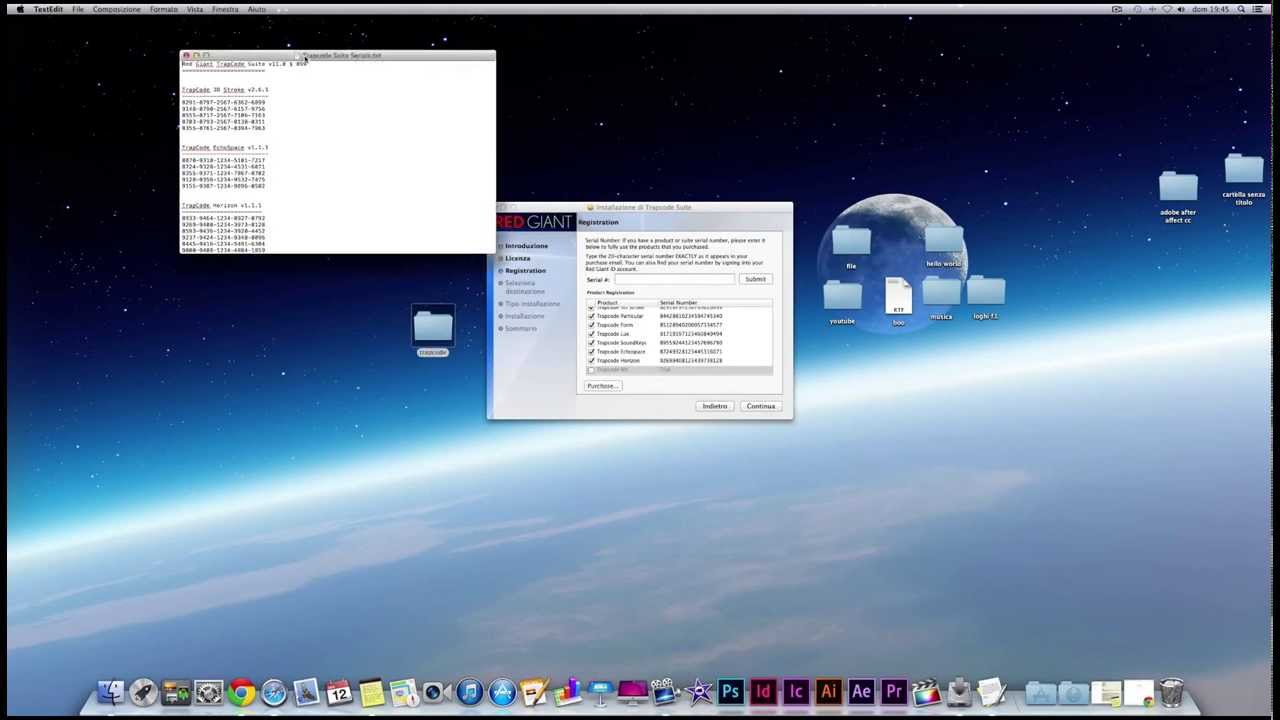Sort by the Serial Number column header
Screen dimensions: 1280x720
coord(678,303)
